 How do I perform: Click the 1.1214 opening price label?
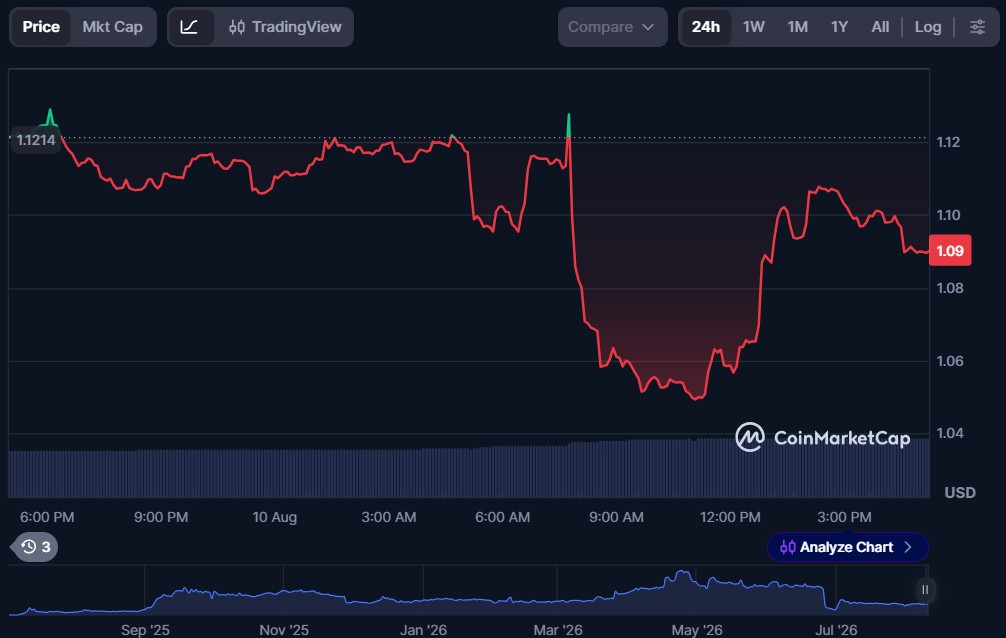coord(36,140)
